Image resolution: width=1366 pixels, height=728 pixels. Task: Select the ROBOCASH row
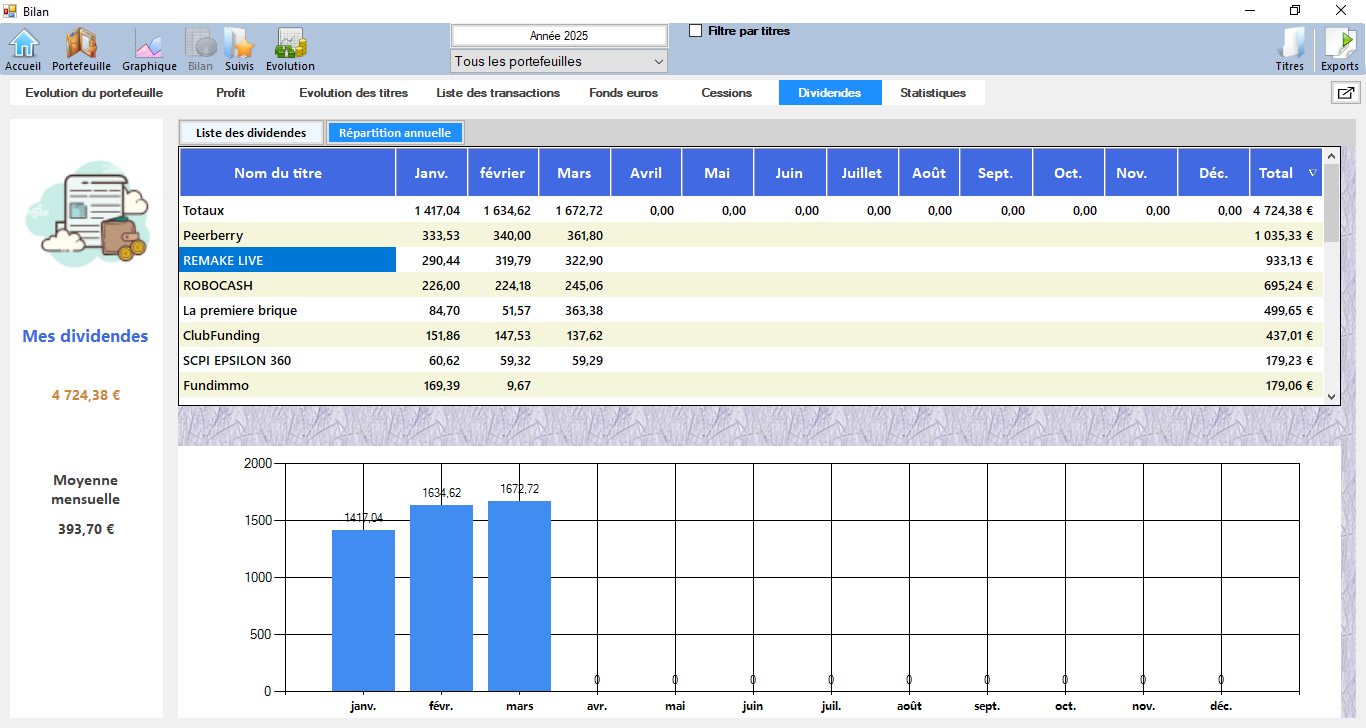pos(751,285)
